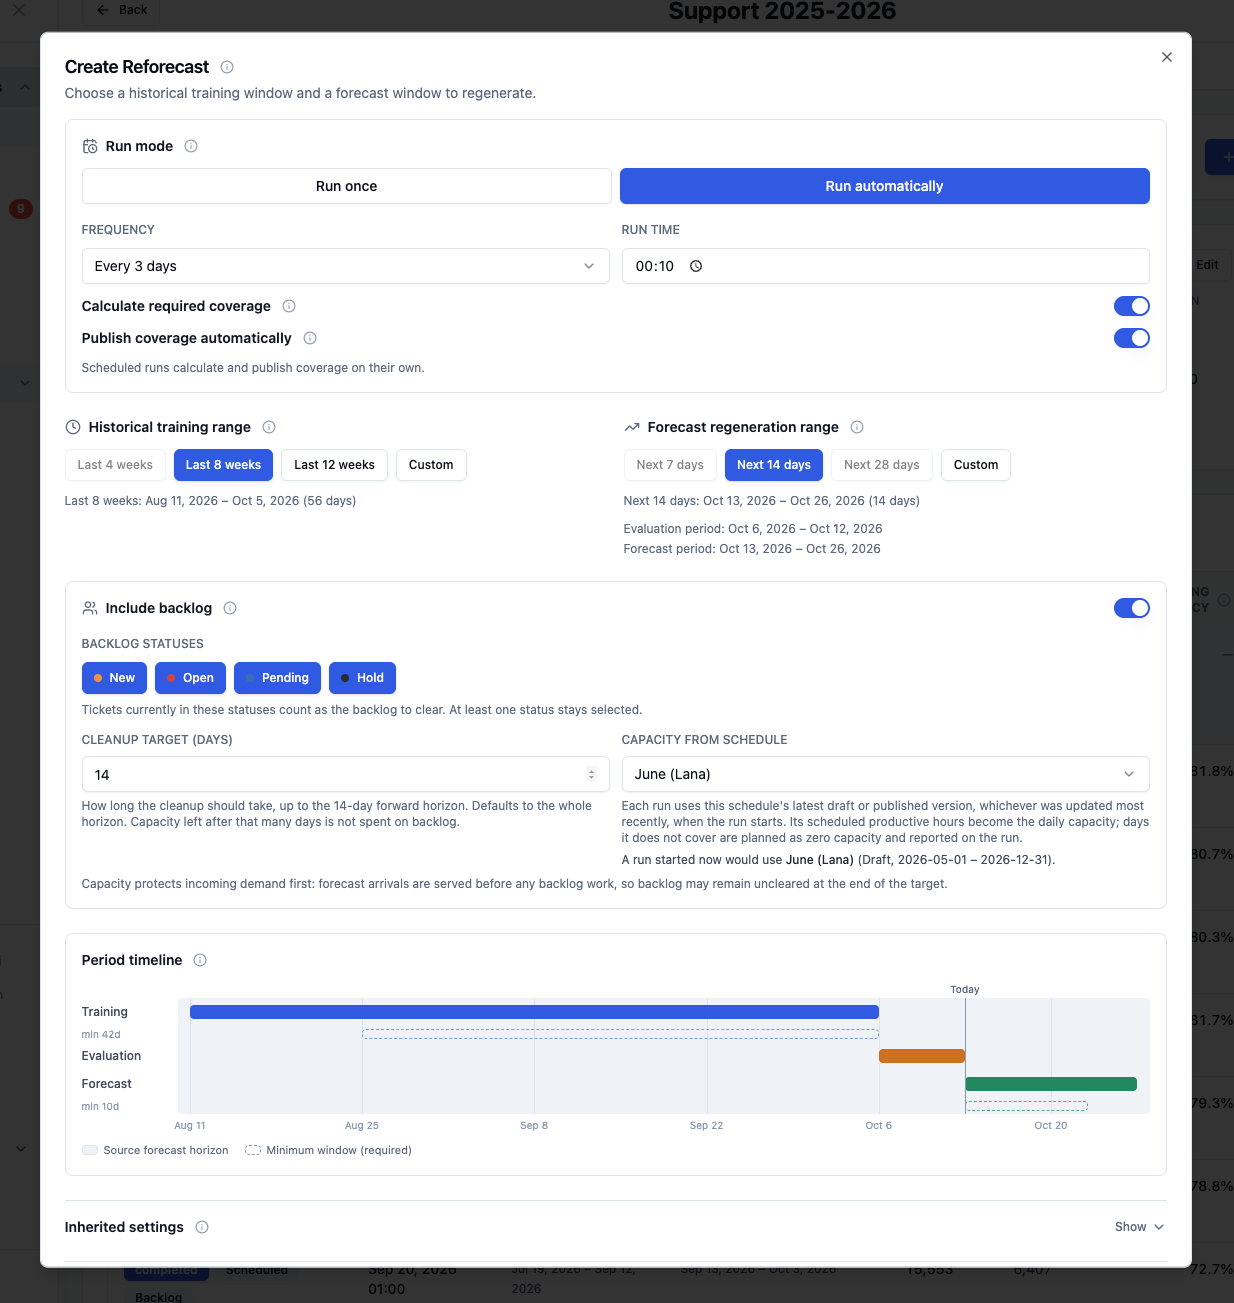Select the Run once mode
Image resolution: width=1234 pixels, height=1303 pixels.
point(346,186)
